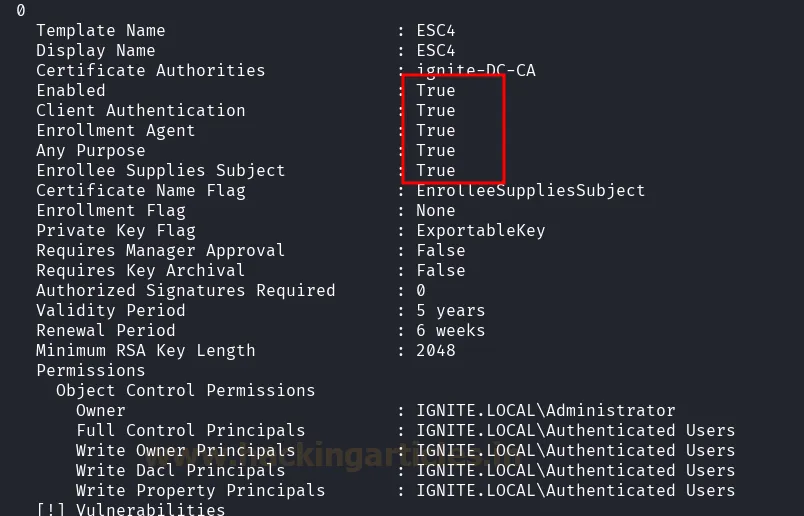
Task: Click the Full Control Principals label
Action: pos(190,430)
